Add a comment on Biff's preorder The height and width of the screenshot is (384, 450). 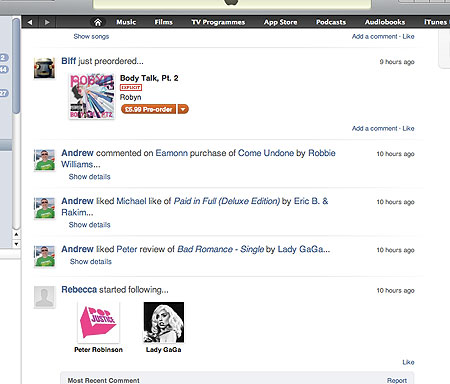[374, 128]
